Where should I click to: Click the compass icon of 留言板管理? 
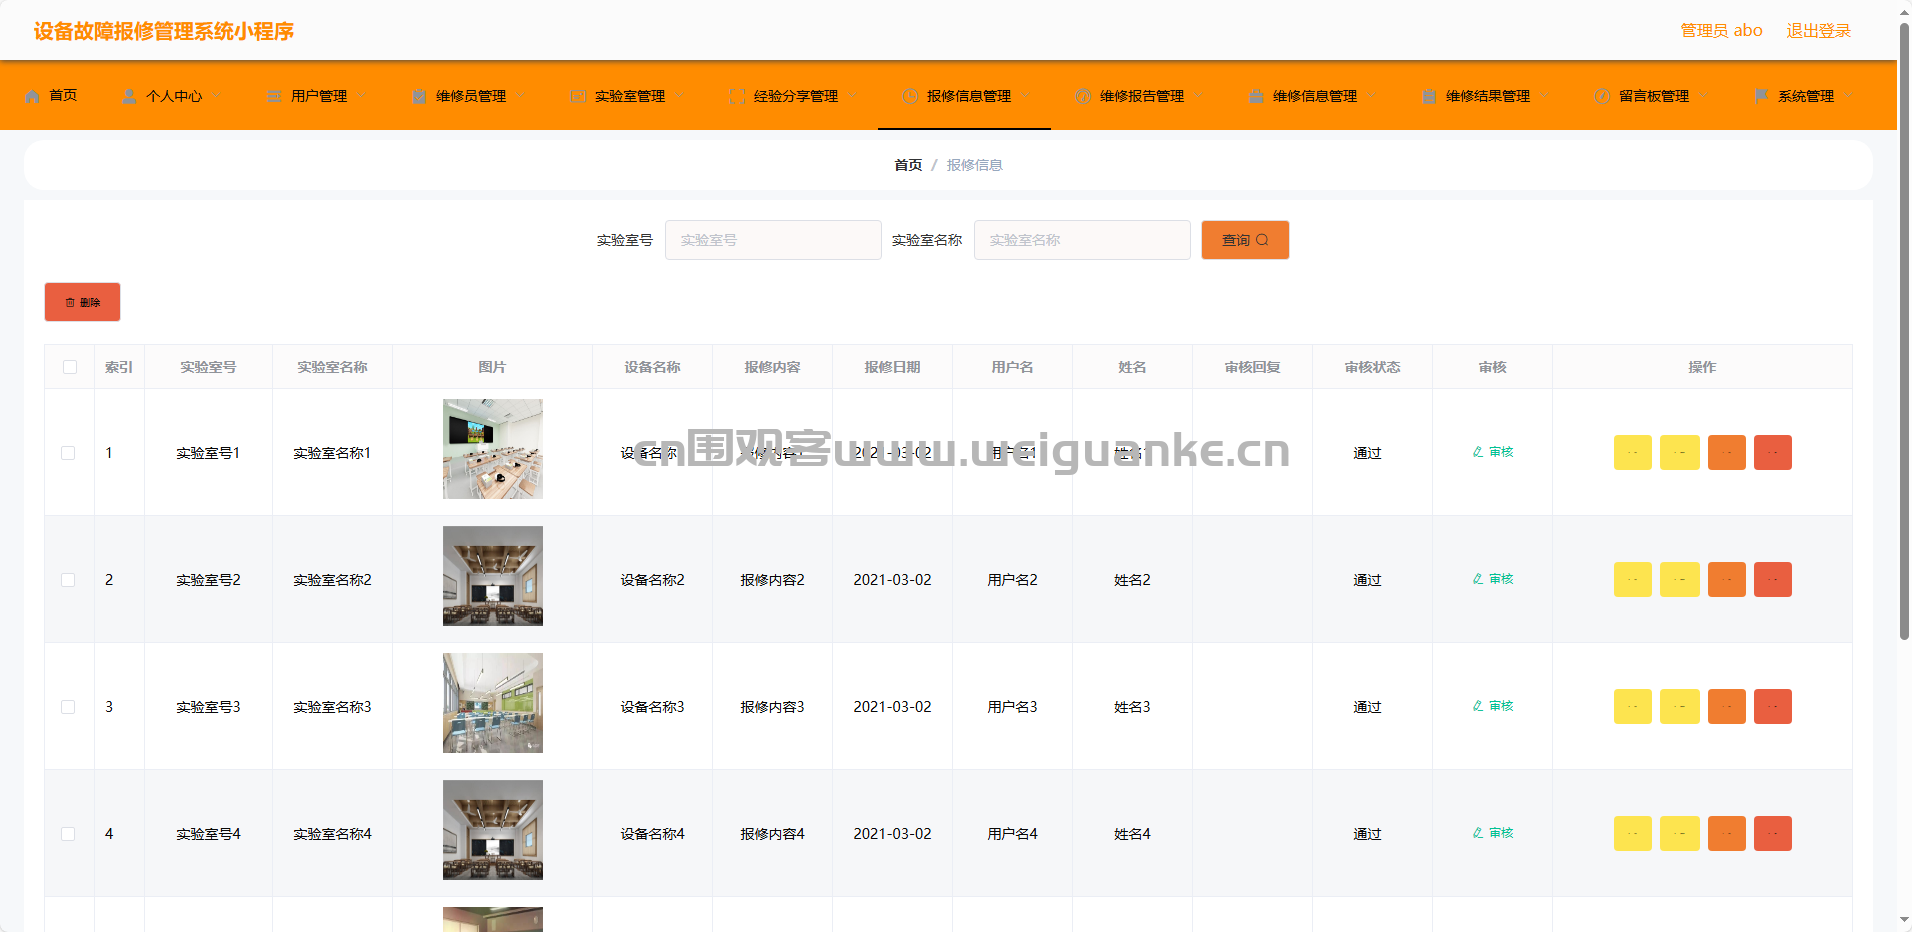pyautogui.click(x=1602, y=96)
